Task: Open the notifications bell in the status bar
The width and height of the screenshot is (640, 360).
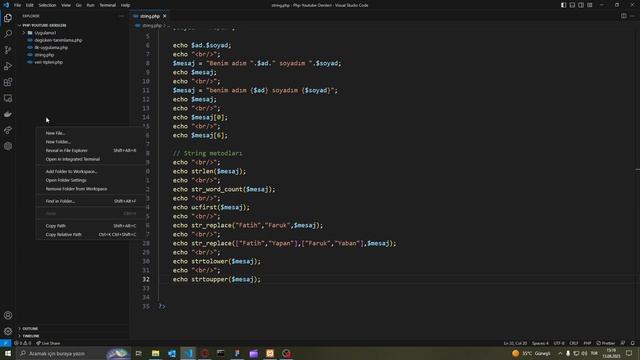Action: point(632,343)
